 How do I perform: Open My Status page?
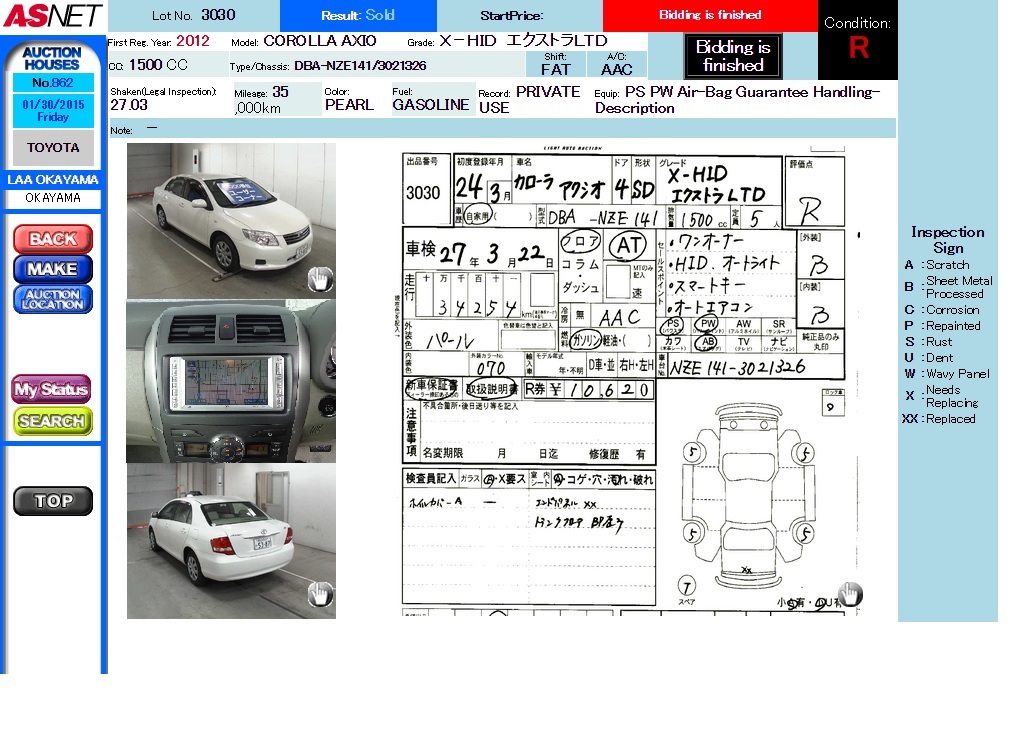51,389
